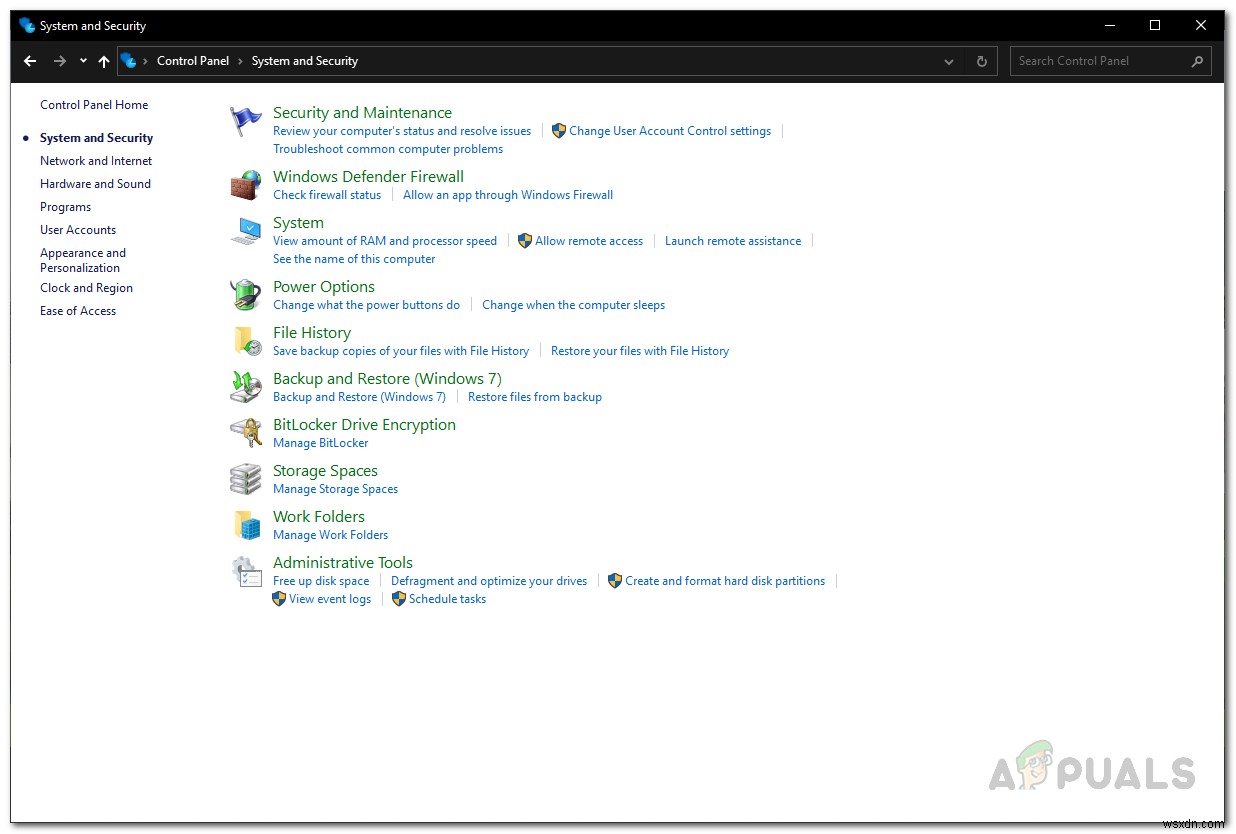Click Restore your files with File History

tap(640, 351)
